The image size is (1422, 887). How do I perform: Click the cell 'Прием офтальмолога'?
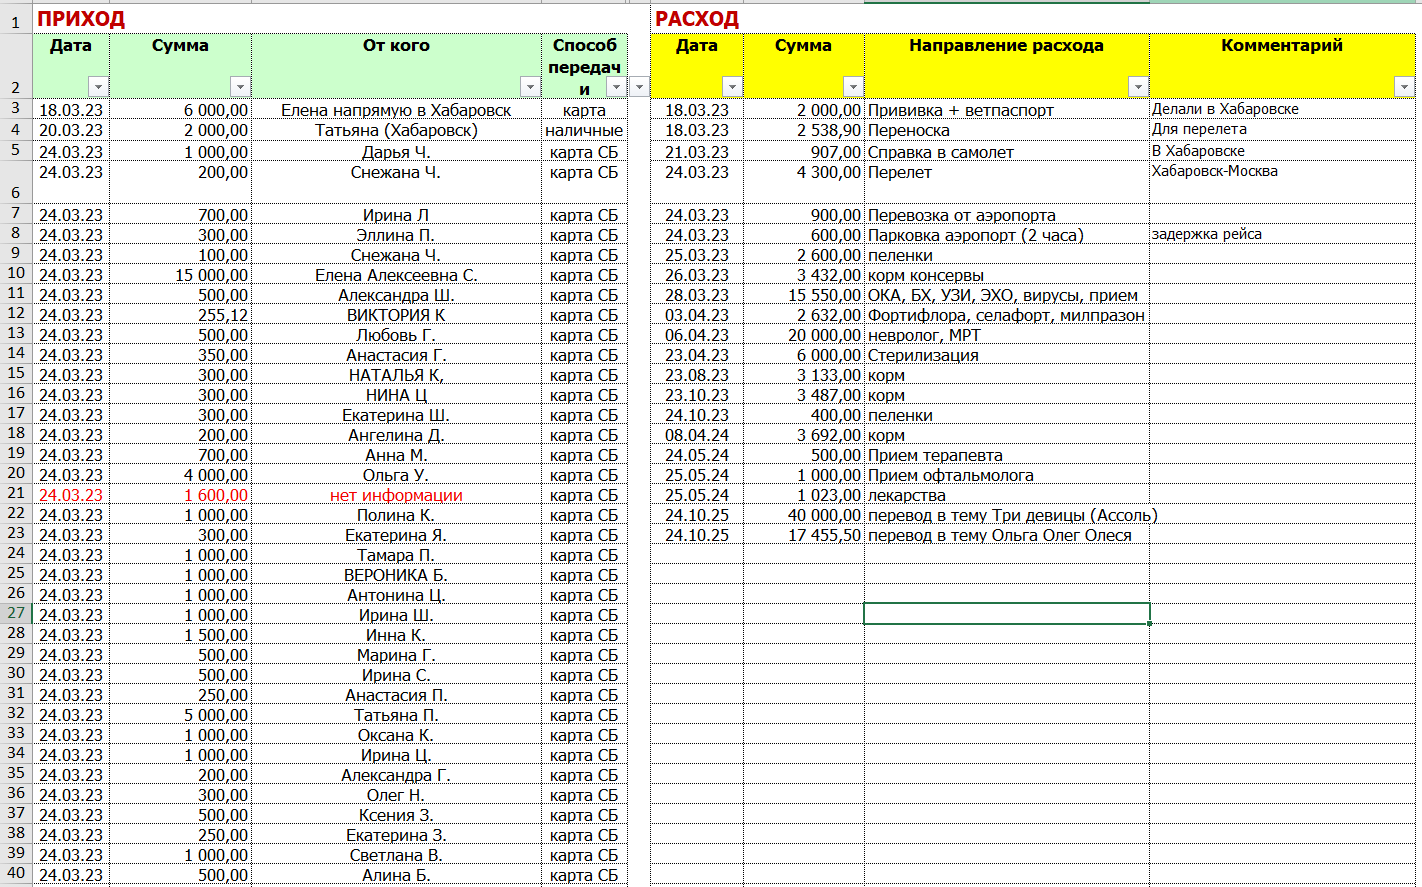(1007, 475)
